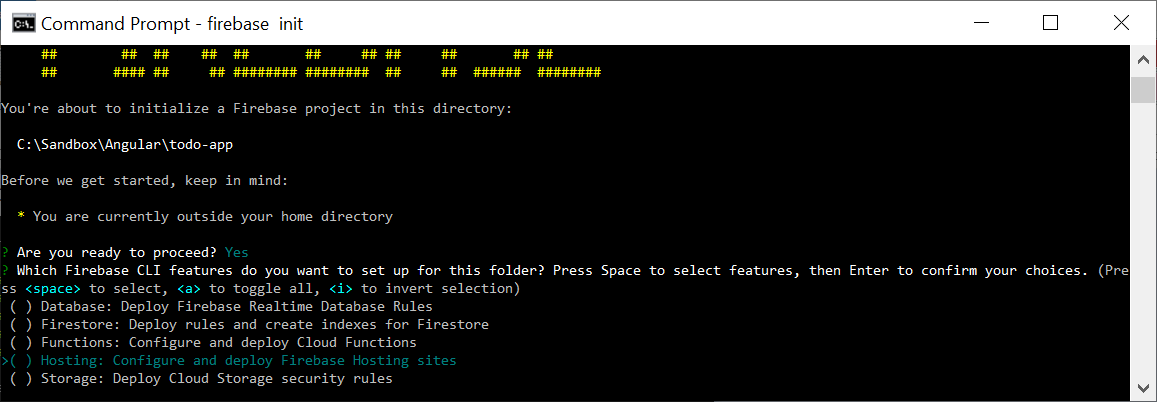Select the Hosting feature checkbox
Image resolution: width=1157 pixels, height=402 pixels.
21,361
